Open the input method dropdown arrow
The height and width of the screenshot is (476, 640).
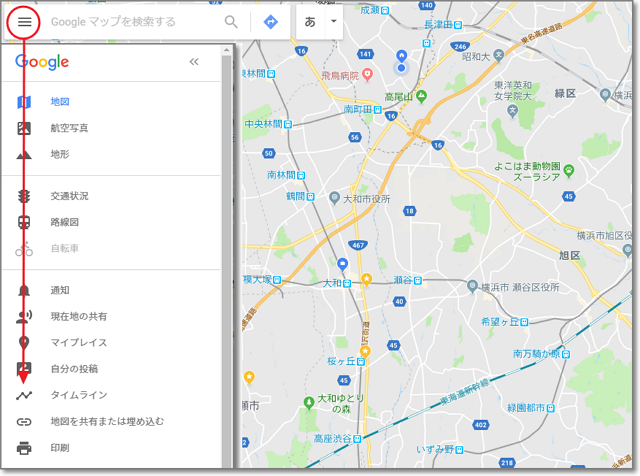pos(334,21)
